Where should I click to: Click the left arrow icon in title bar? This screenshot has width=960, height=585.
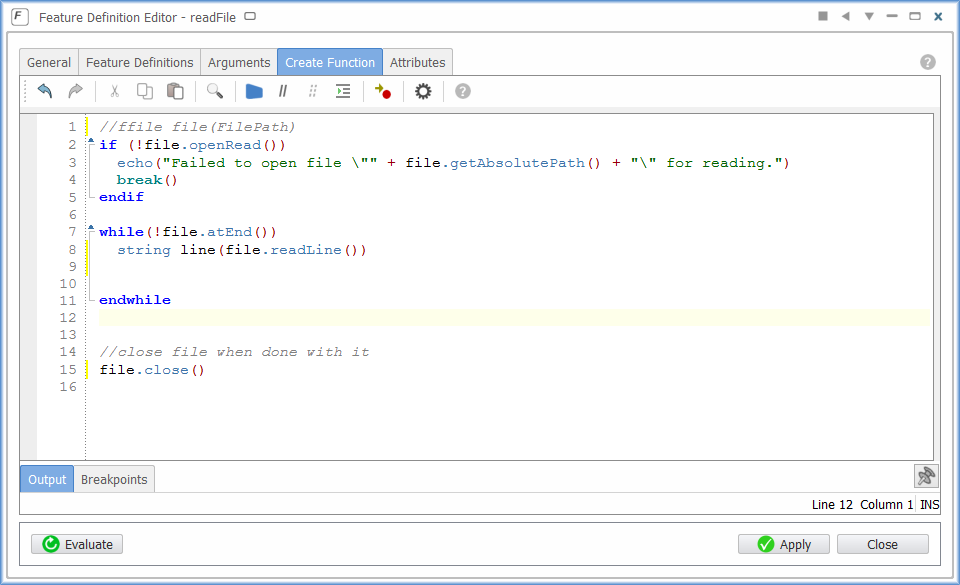pos(846,16)
